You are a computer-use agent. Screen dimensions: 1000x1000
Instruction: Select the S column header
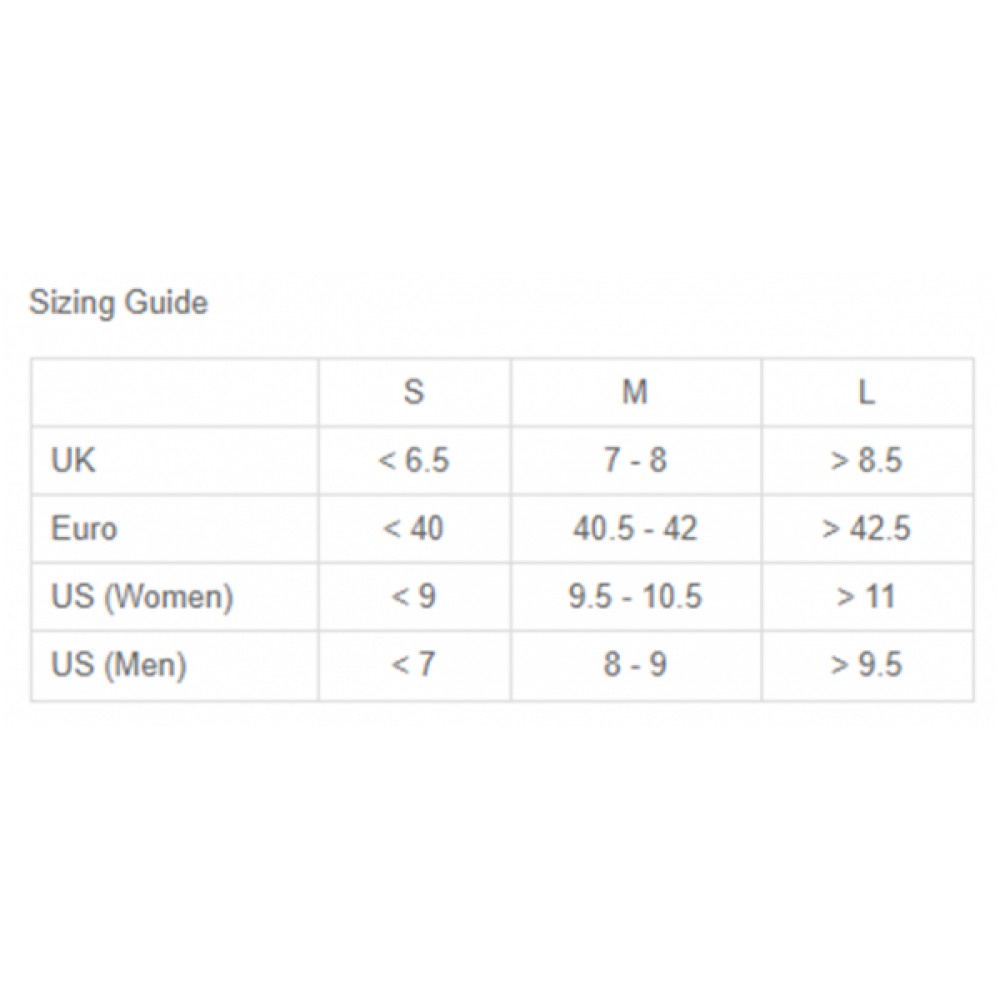(414, 392)
